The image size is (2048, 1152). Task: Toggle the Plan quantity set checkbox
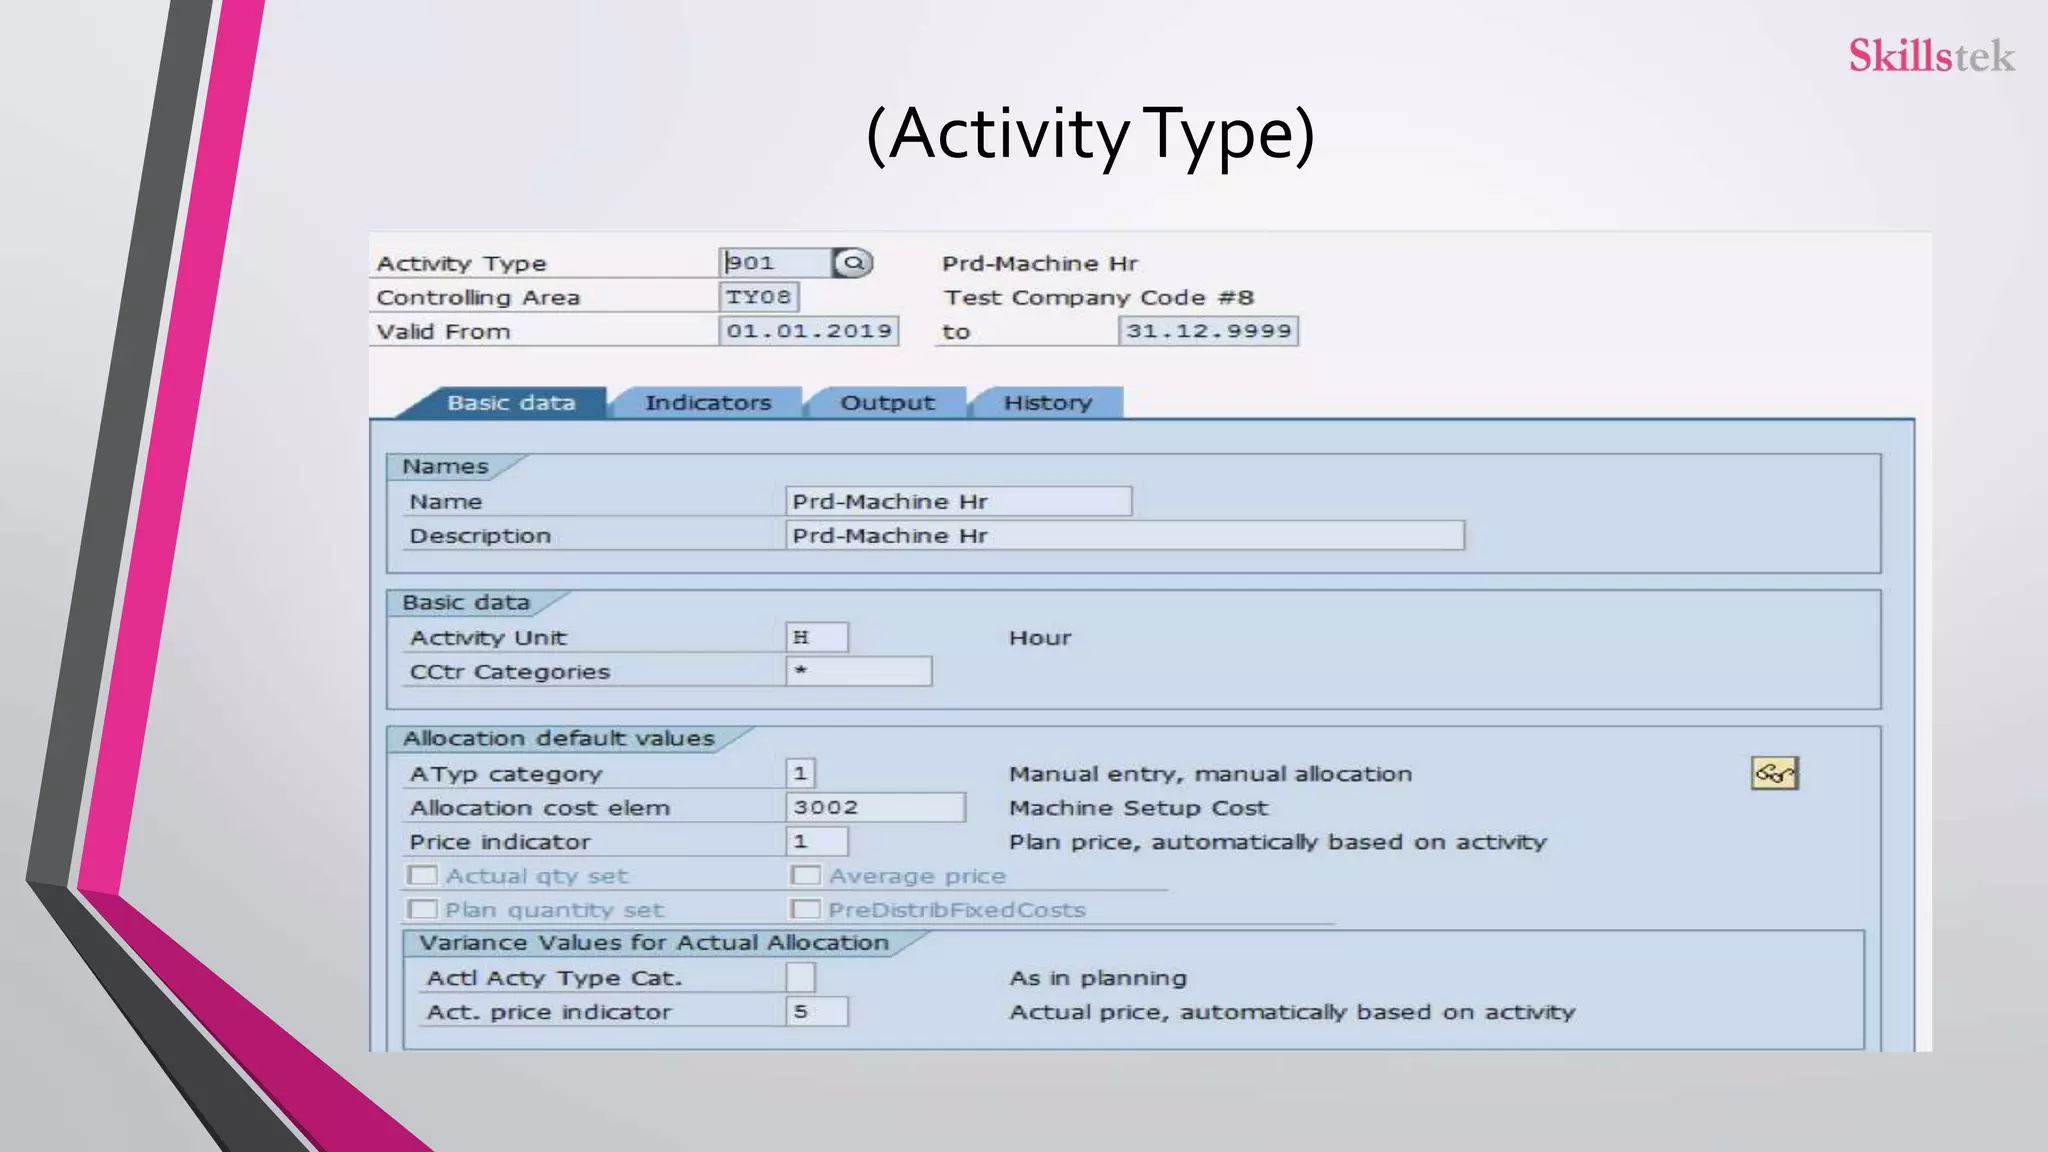423,910
